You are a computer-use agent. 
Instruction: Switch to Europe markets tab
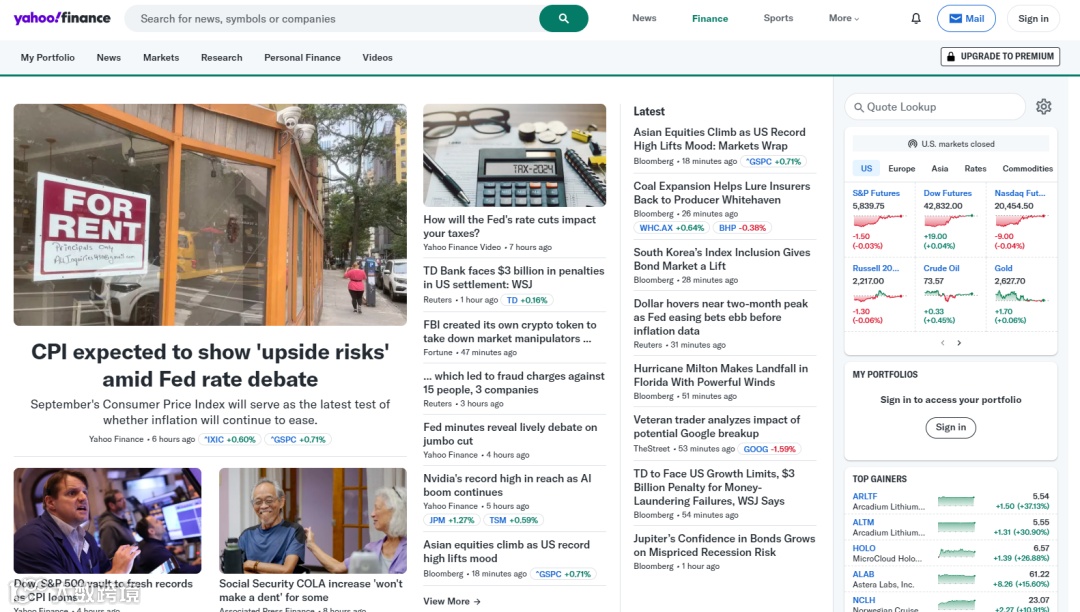pos(902,169)
